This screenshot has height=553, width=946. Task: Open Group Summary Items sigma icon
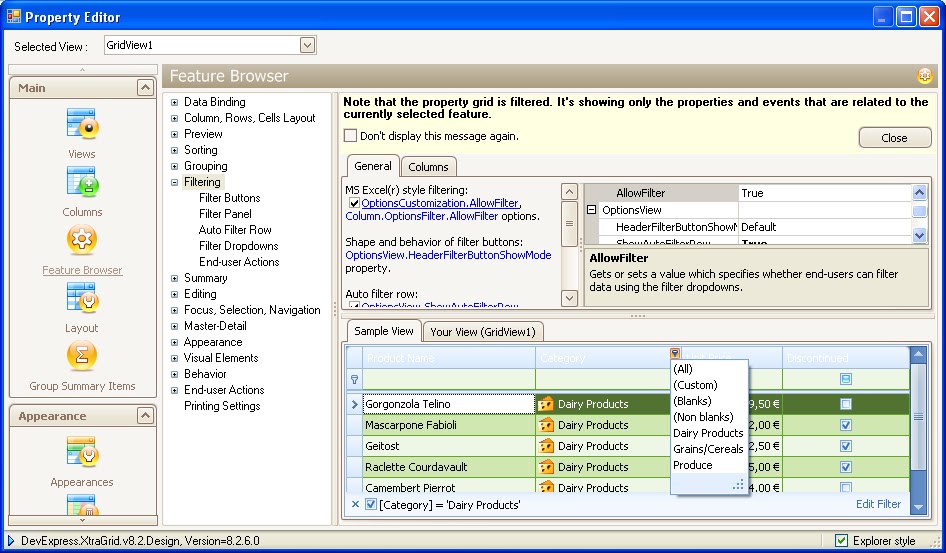[82, 355]
